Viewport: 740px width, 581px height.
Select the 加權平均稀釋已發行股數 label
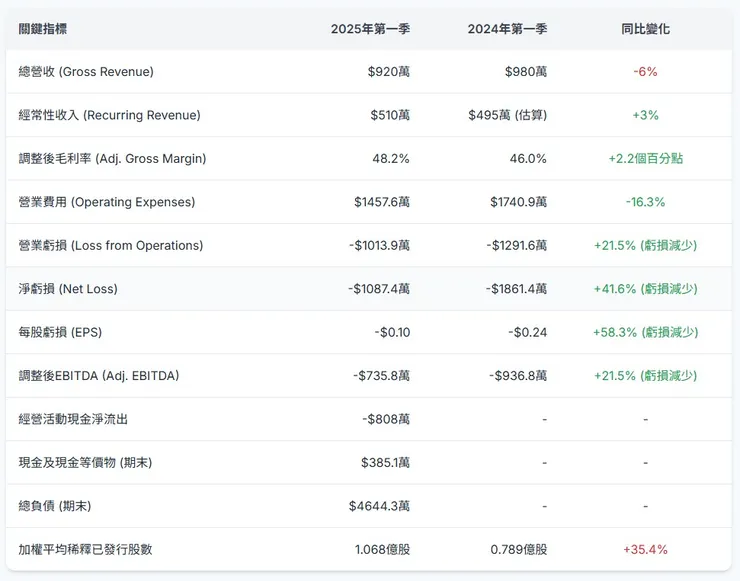tap(85, 549)
